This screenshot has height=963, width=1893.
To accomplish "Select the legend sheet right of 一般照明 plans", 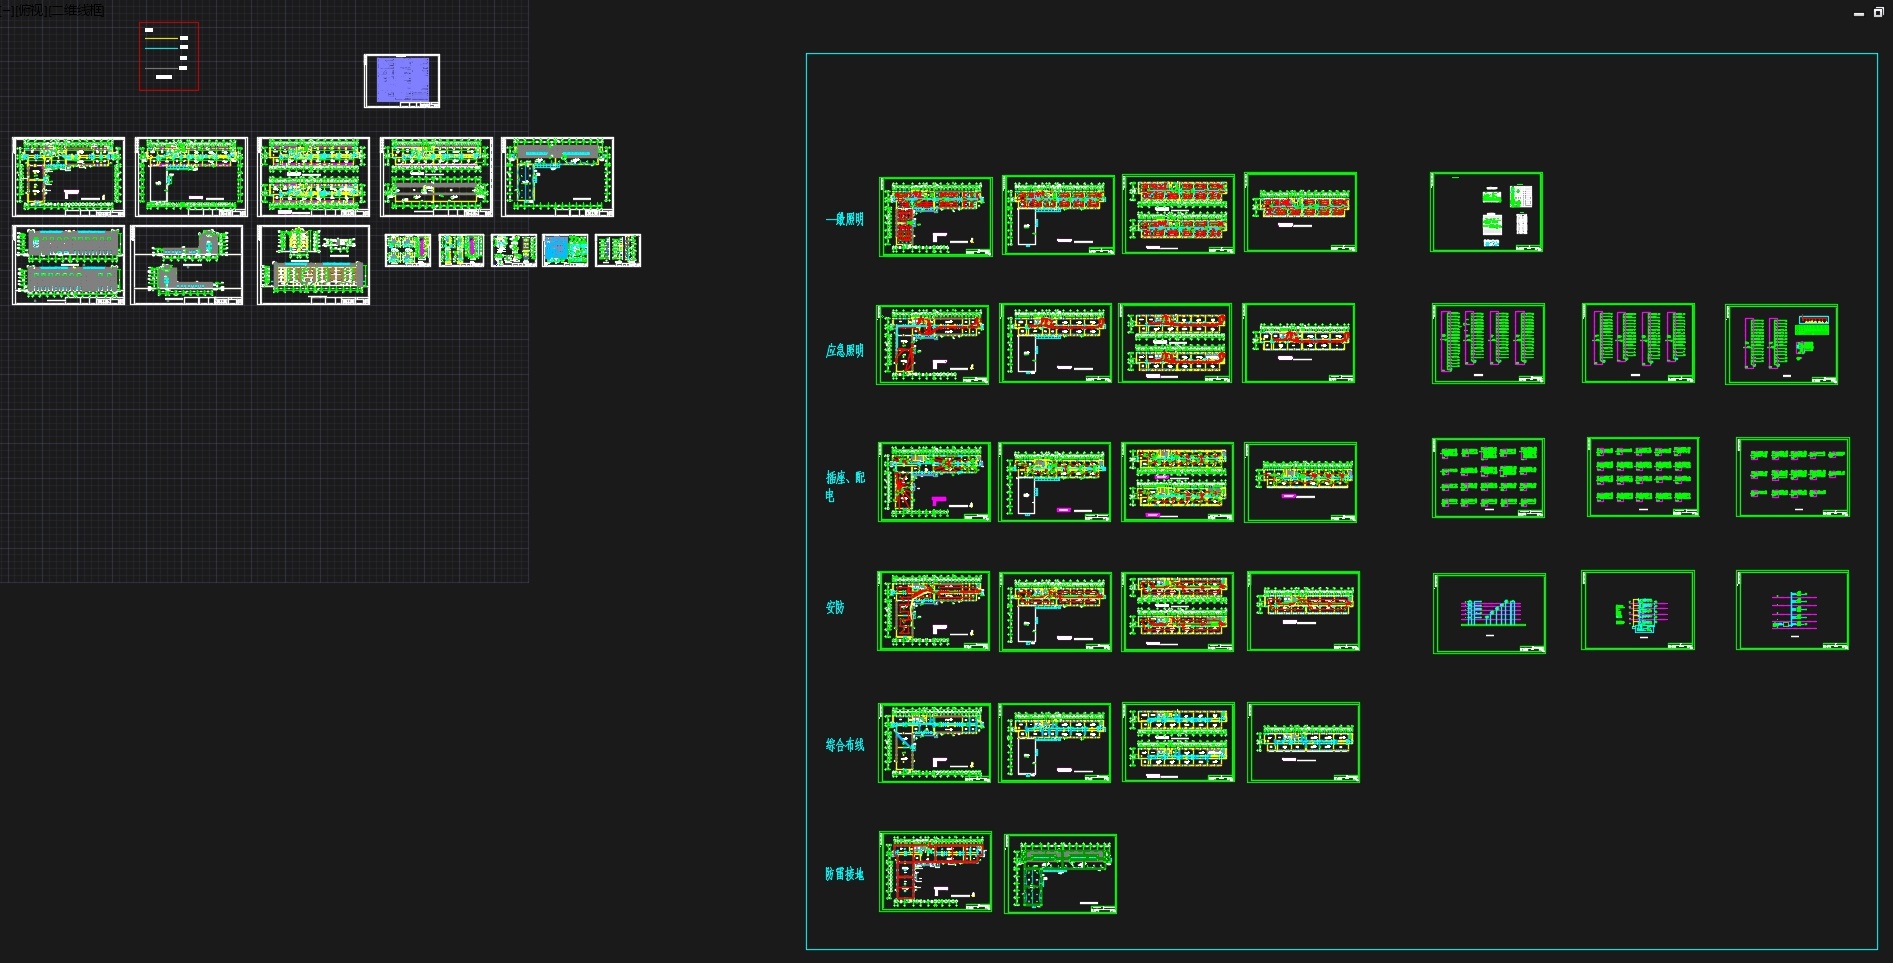I will tap(1487, 212).
